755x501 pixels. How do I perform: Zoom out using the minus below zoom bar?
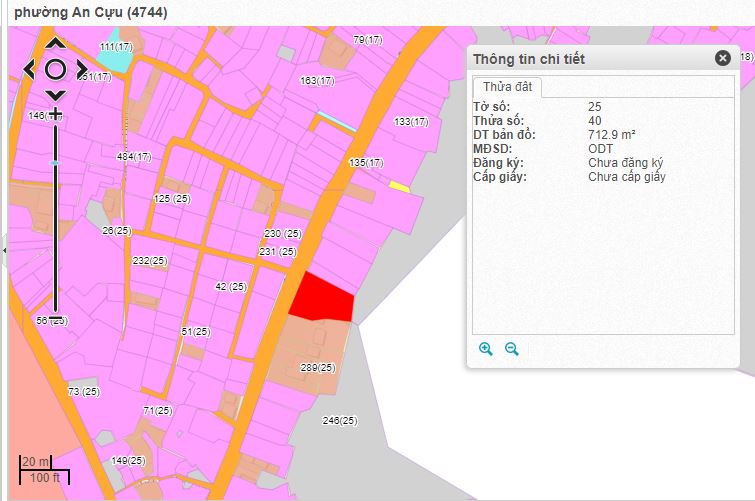(56, 319)
